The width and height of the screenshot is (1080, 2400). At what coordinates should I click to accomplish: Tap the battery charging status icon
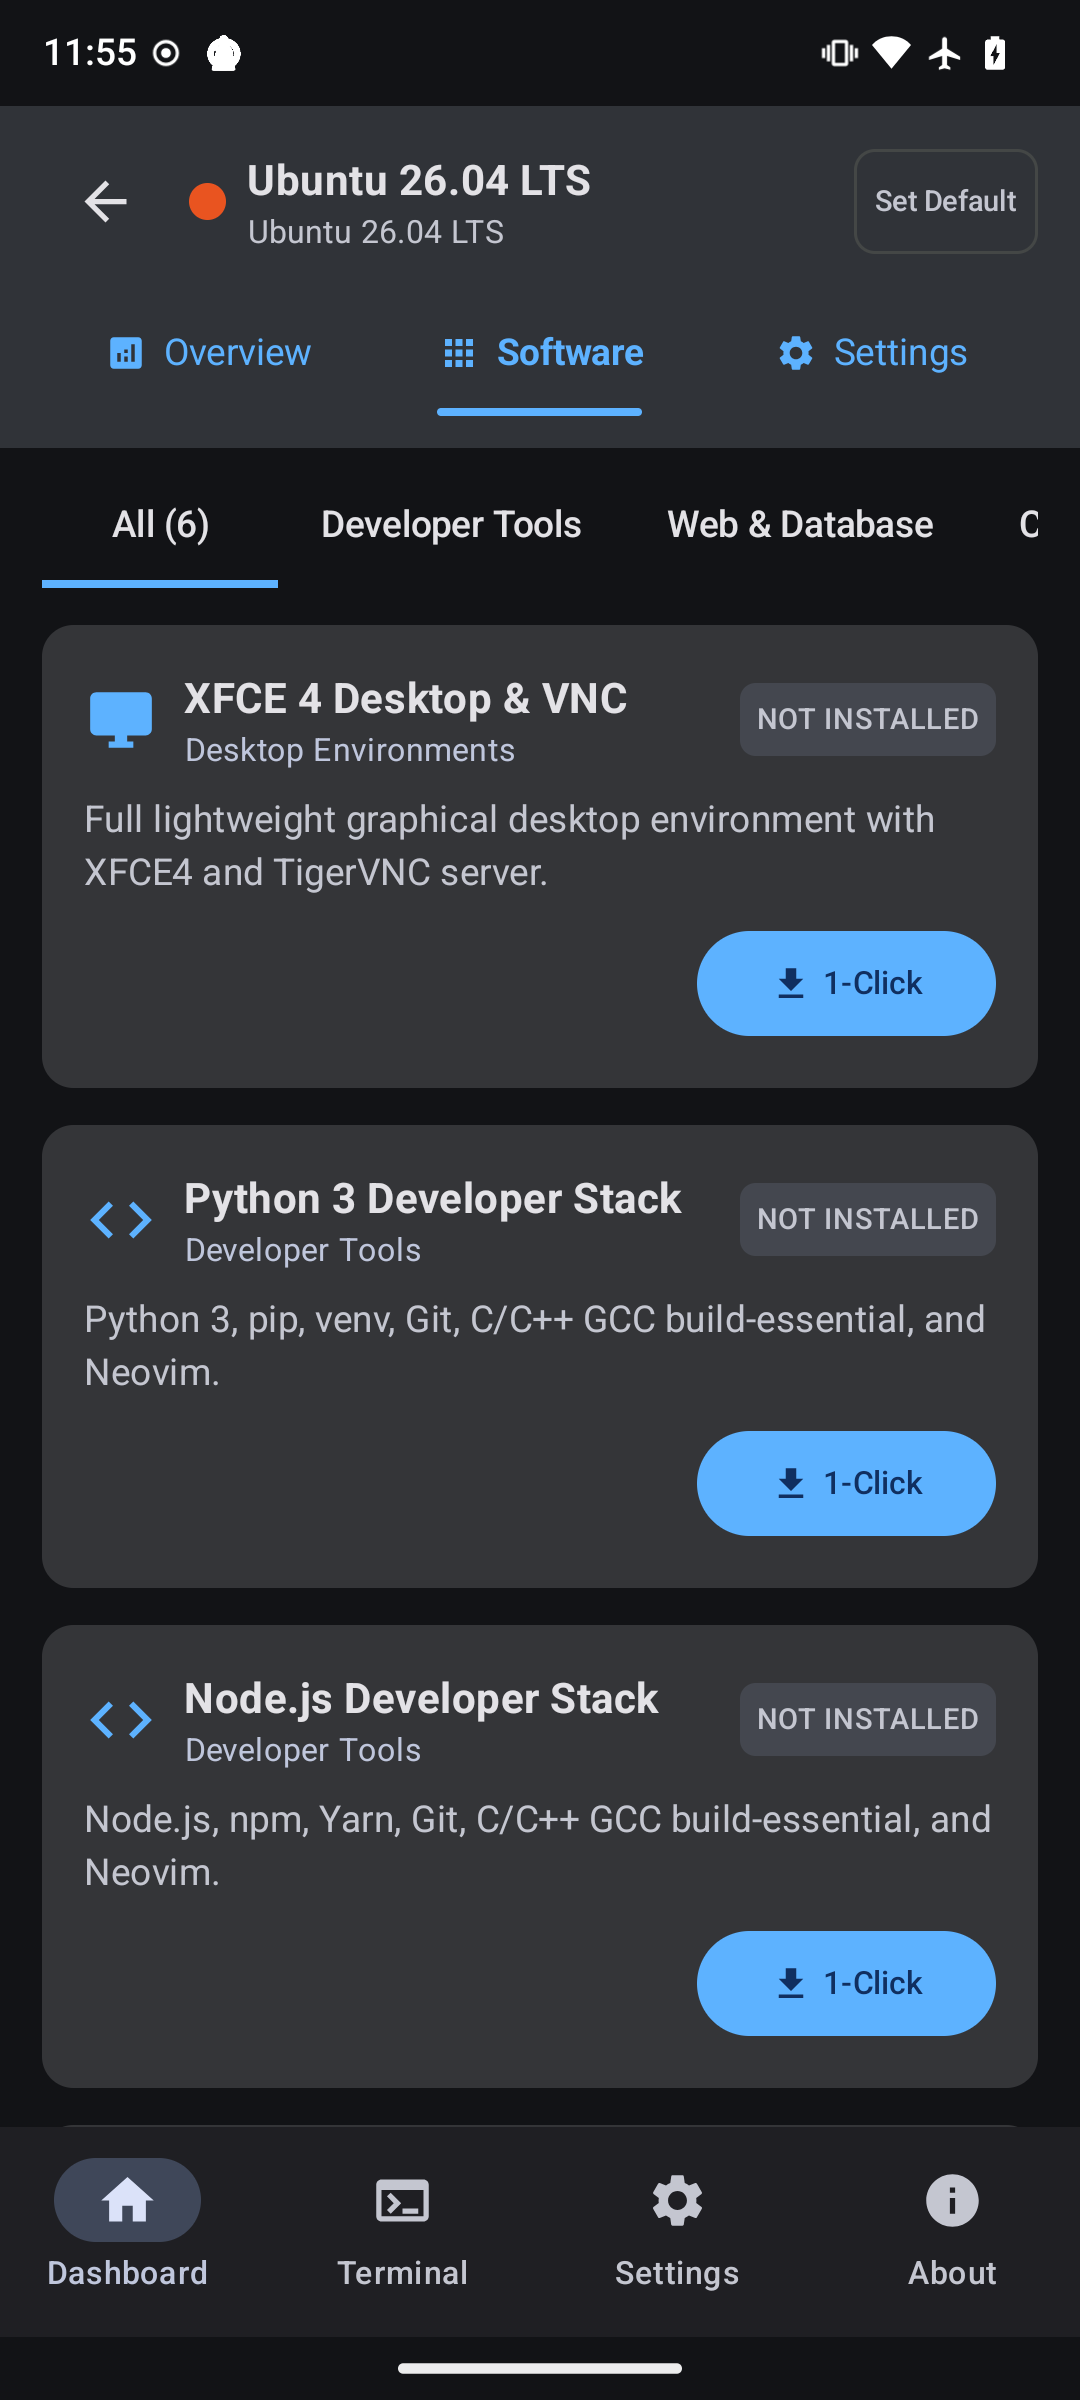coord(995,52)
